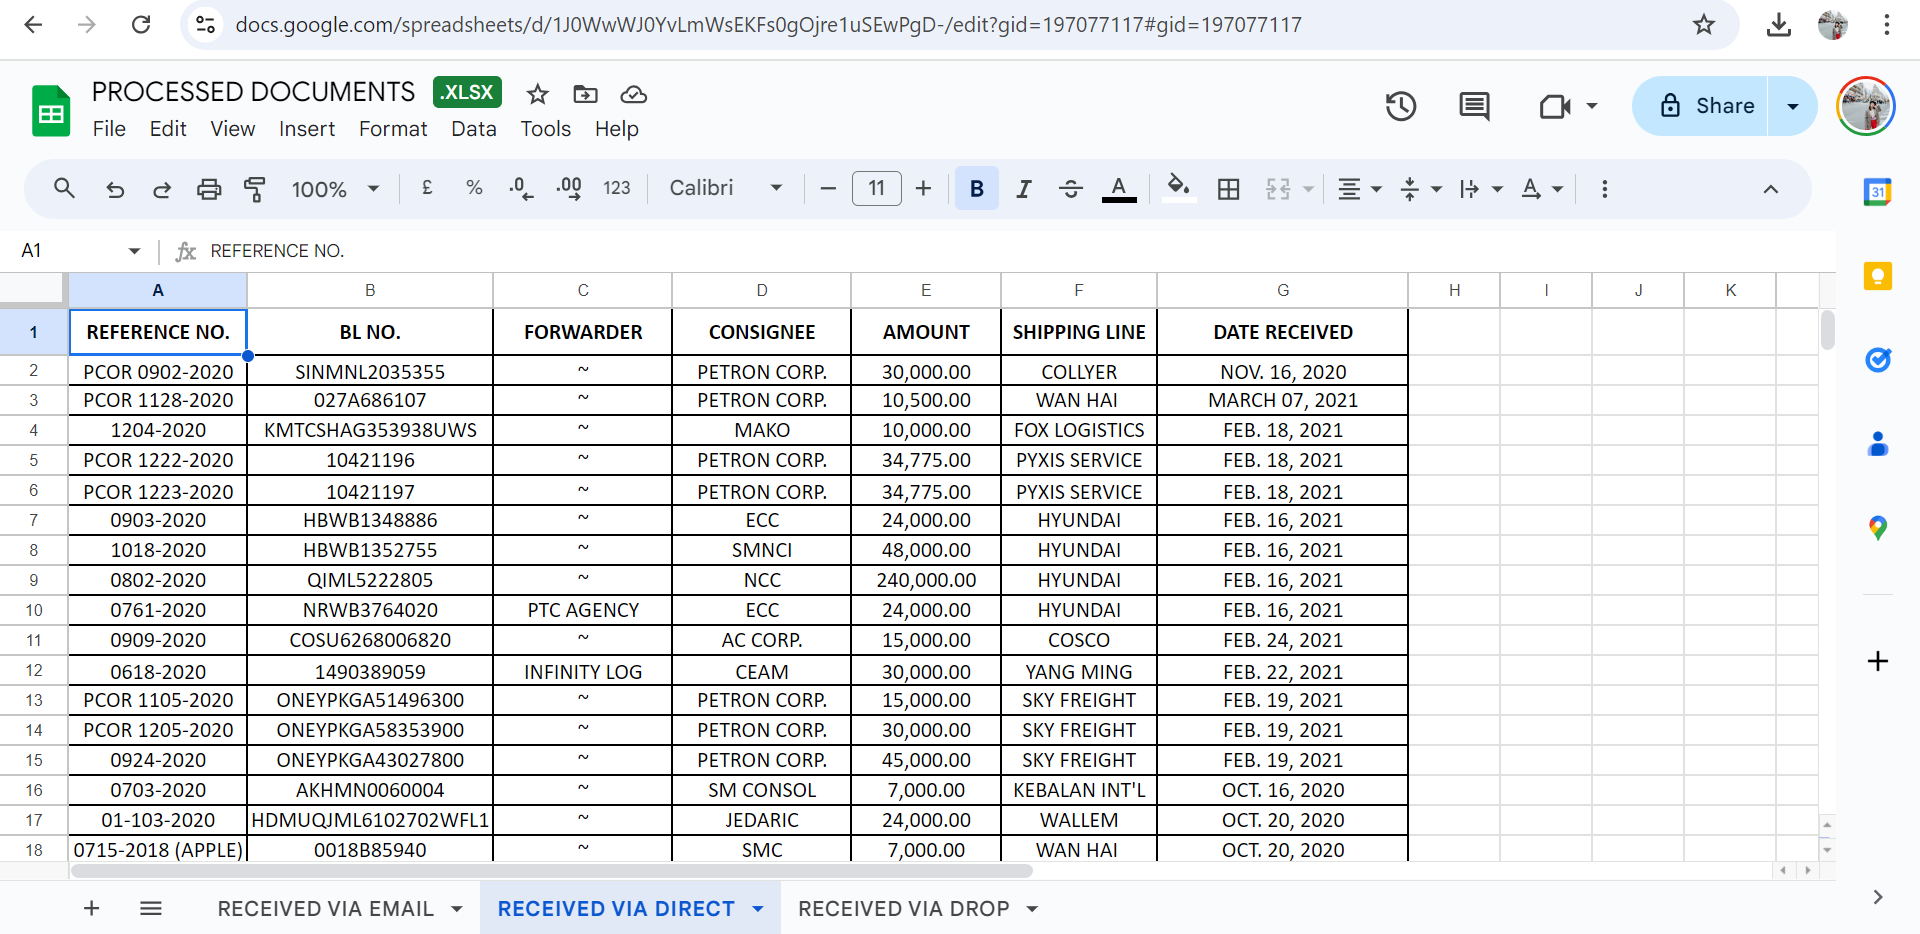Image resolution: width=1920 pixels, height=934 pixels.
Task: Expand the Share options arrow
Action: click(x=1793, y=106)
